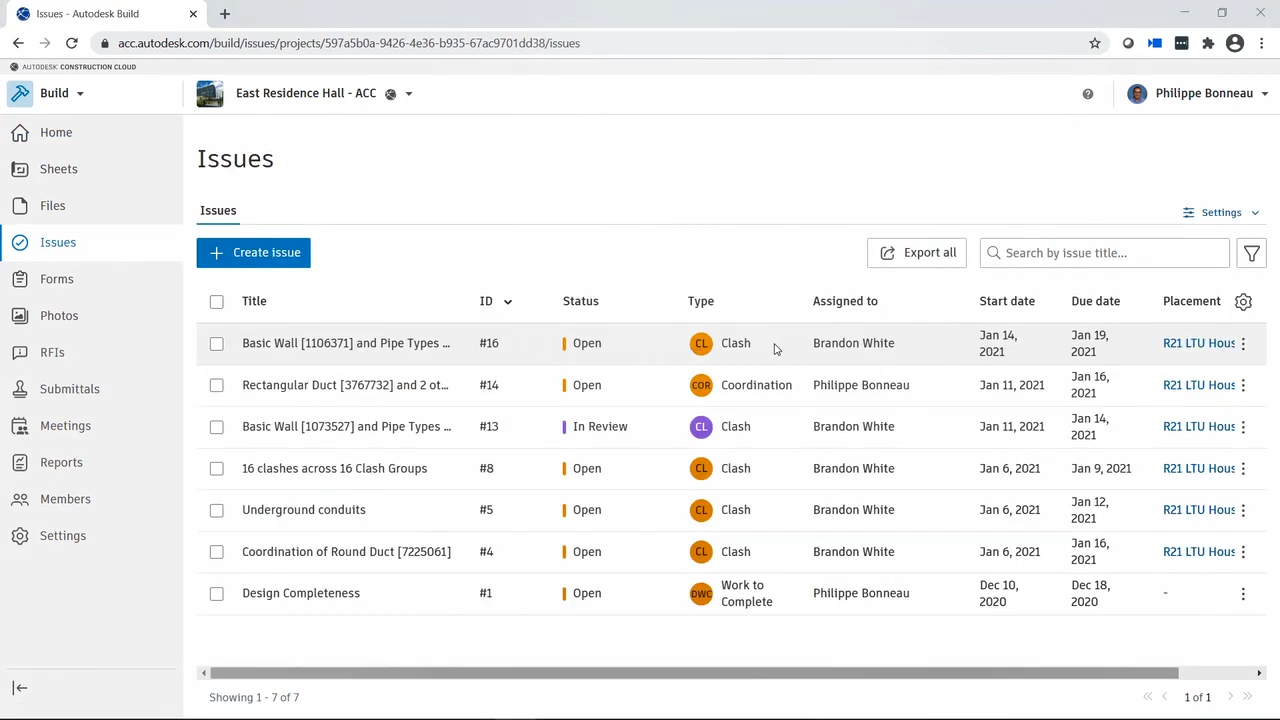Check the 16 clashes issue checkbox

coord(217,469)
